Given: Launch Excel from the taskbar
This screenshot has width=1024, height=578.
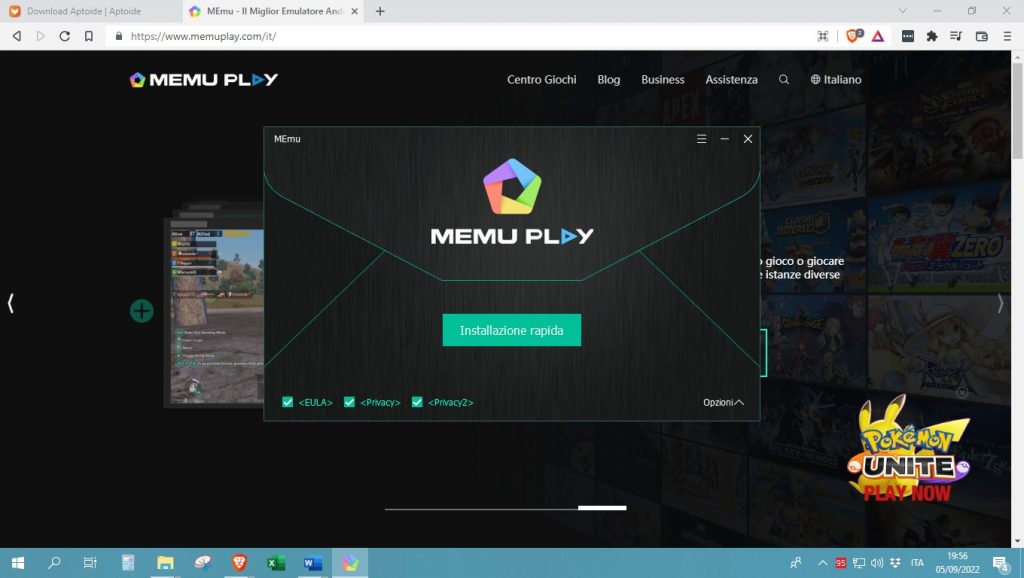Looking at the screenshot, I should (x=277, y=563).
